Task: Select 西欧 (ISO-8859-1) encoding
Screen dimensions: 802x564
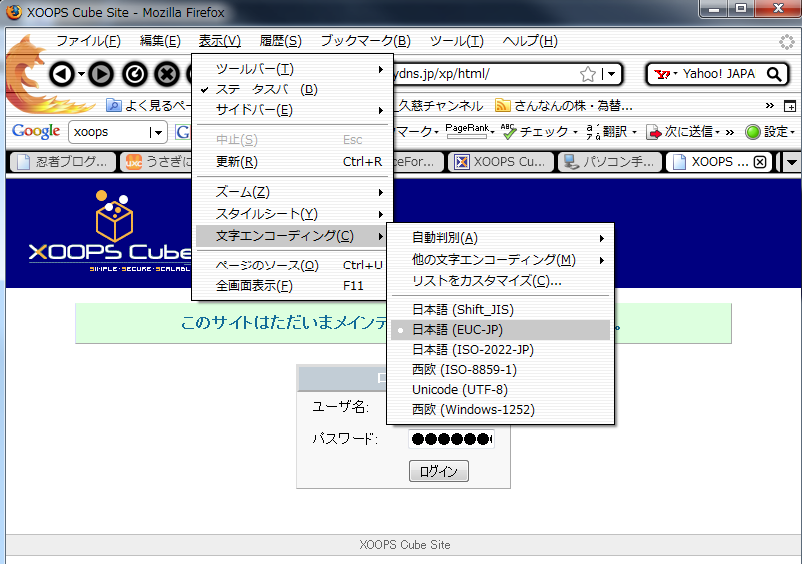Action: tap(500, 370)
